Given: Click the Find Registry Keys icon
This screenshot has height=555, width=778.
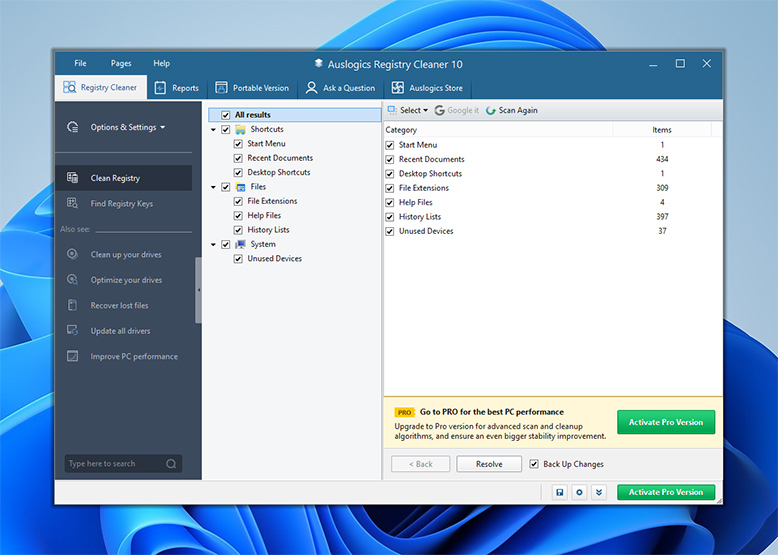Looking at the screenshot, I should [72, 203].
